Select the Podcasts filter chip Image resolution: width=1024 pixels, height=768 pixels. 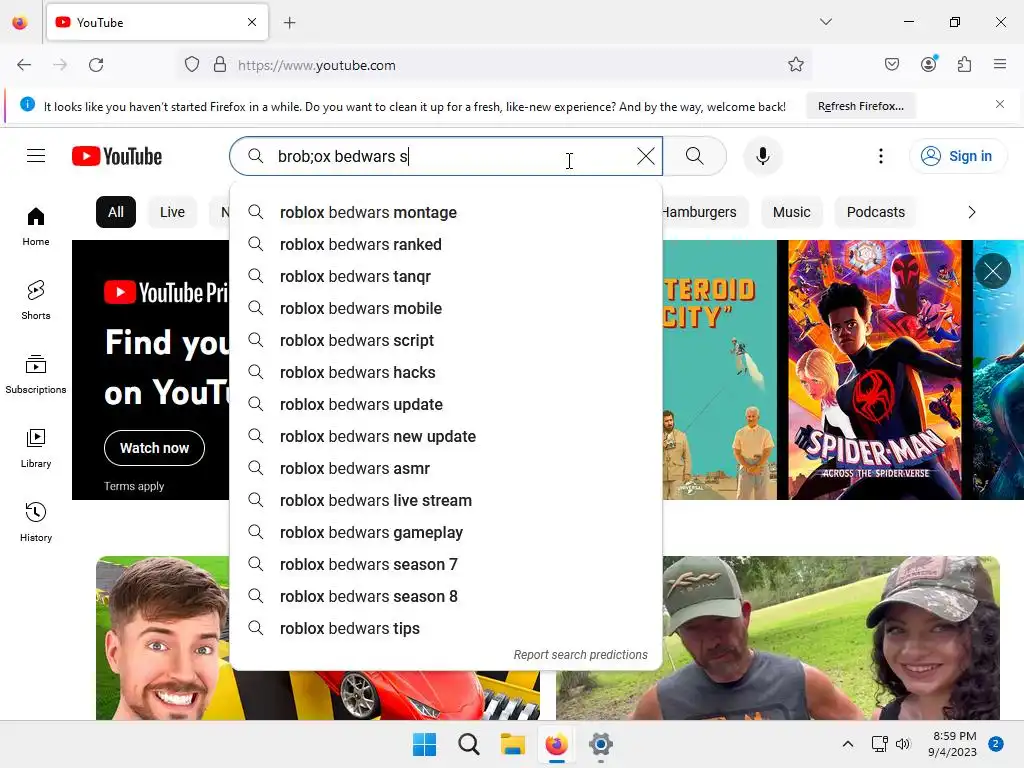coord(876,212)
